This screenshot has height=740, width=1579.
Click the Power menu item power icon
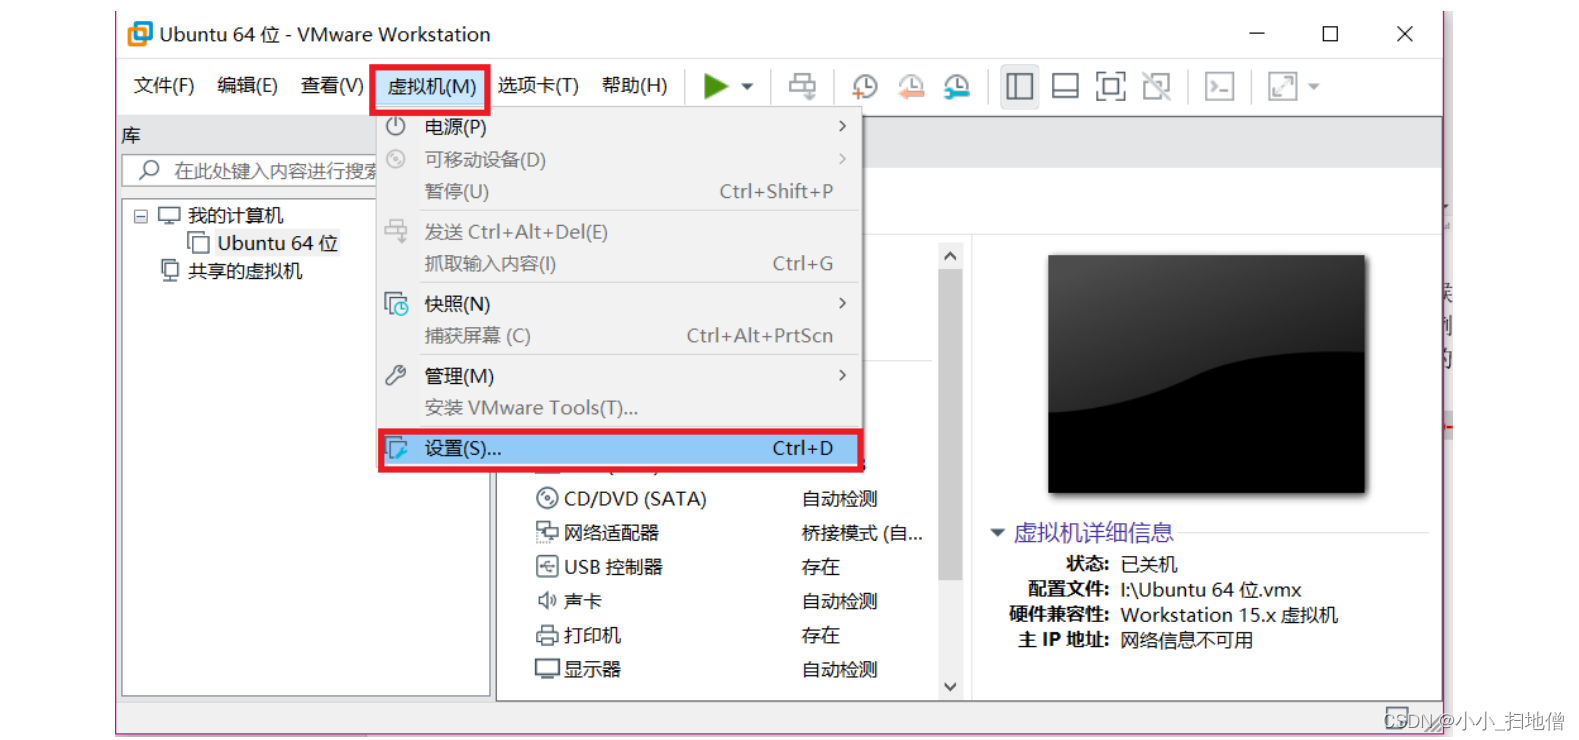coord(396,126)
